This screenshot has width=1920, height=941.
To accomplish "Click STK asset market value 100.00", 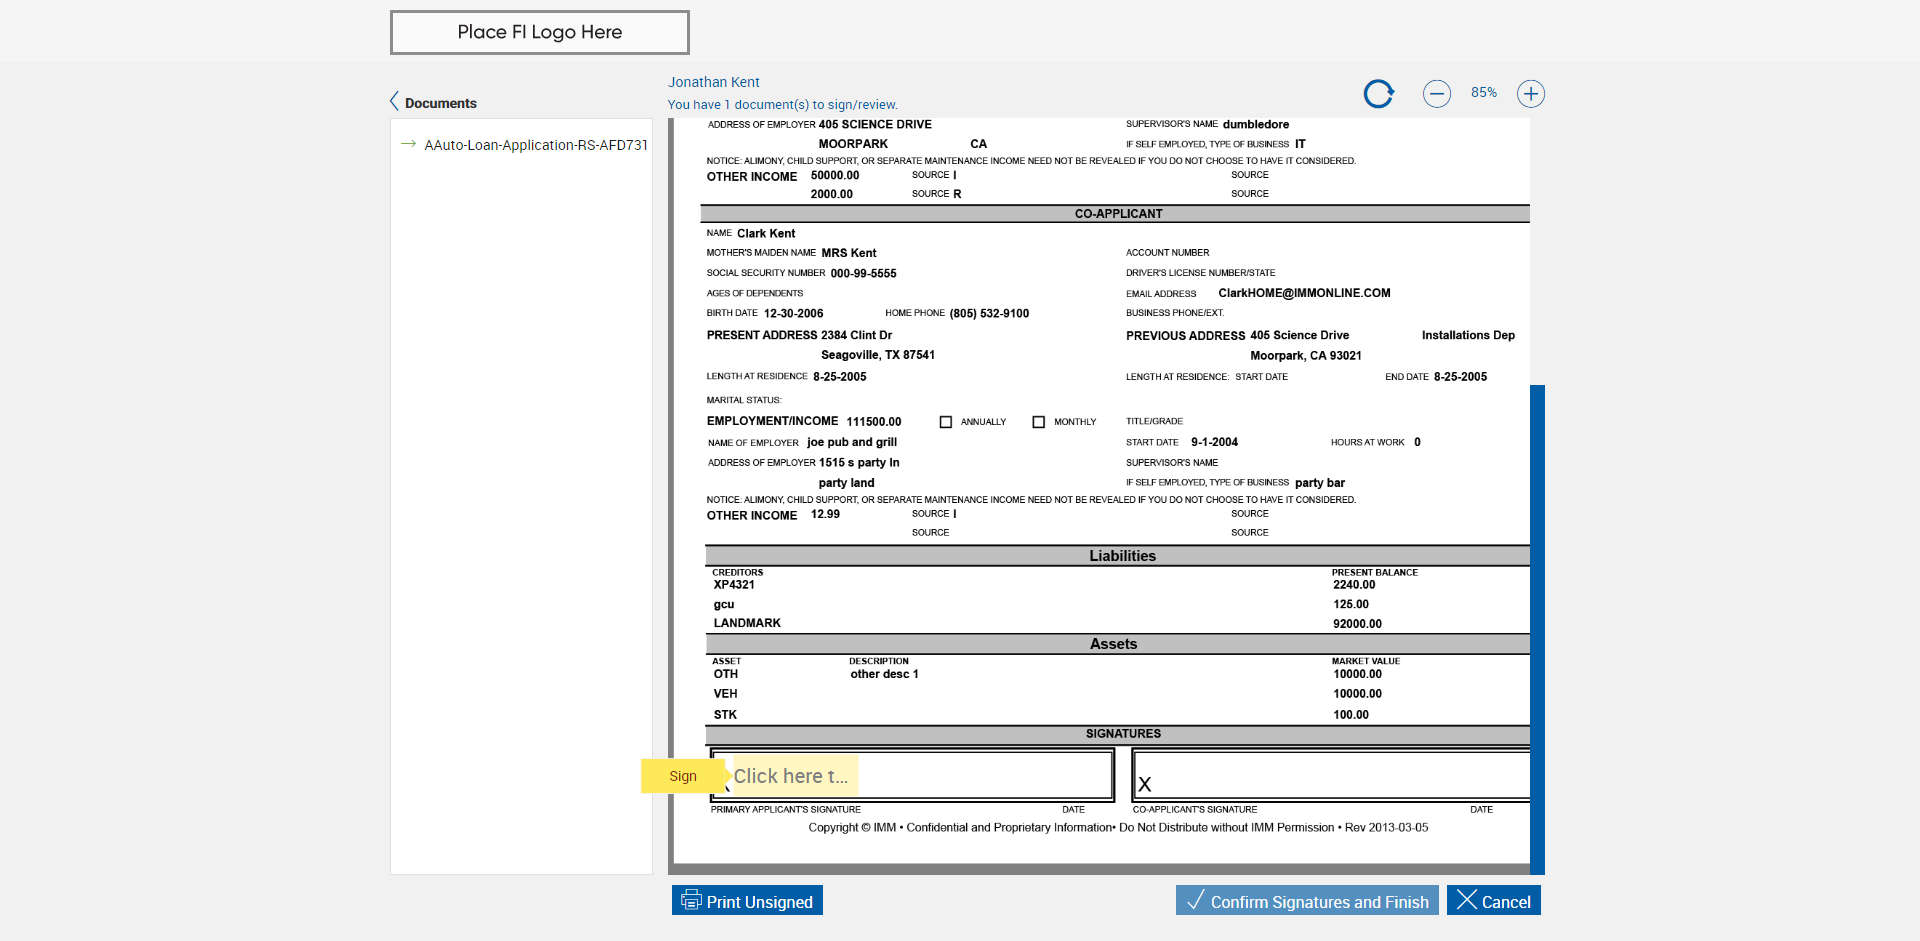I will click(x=1351, y=715).
